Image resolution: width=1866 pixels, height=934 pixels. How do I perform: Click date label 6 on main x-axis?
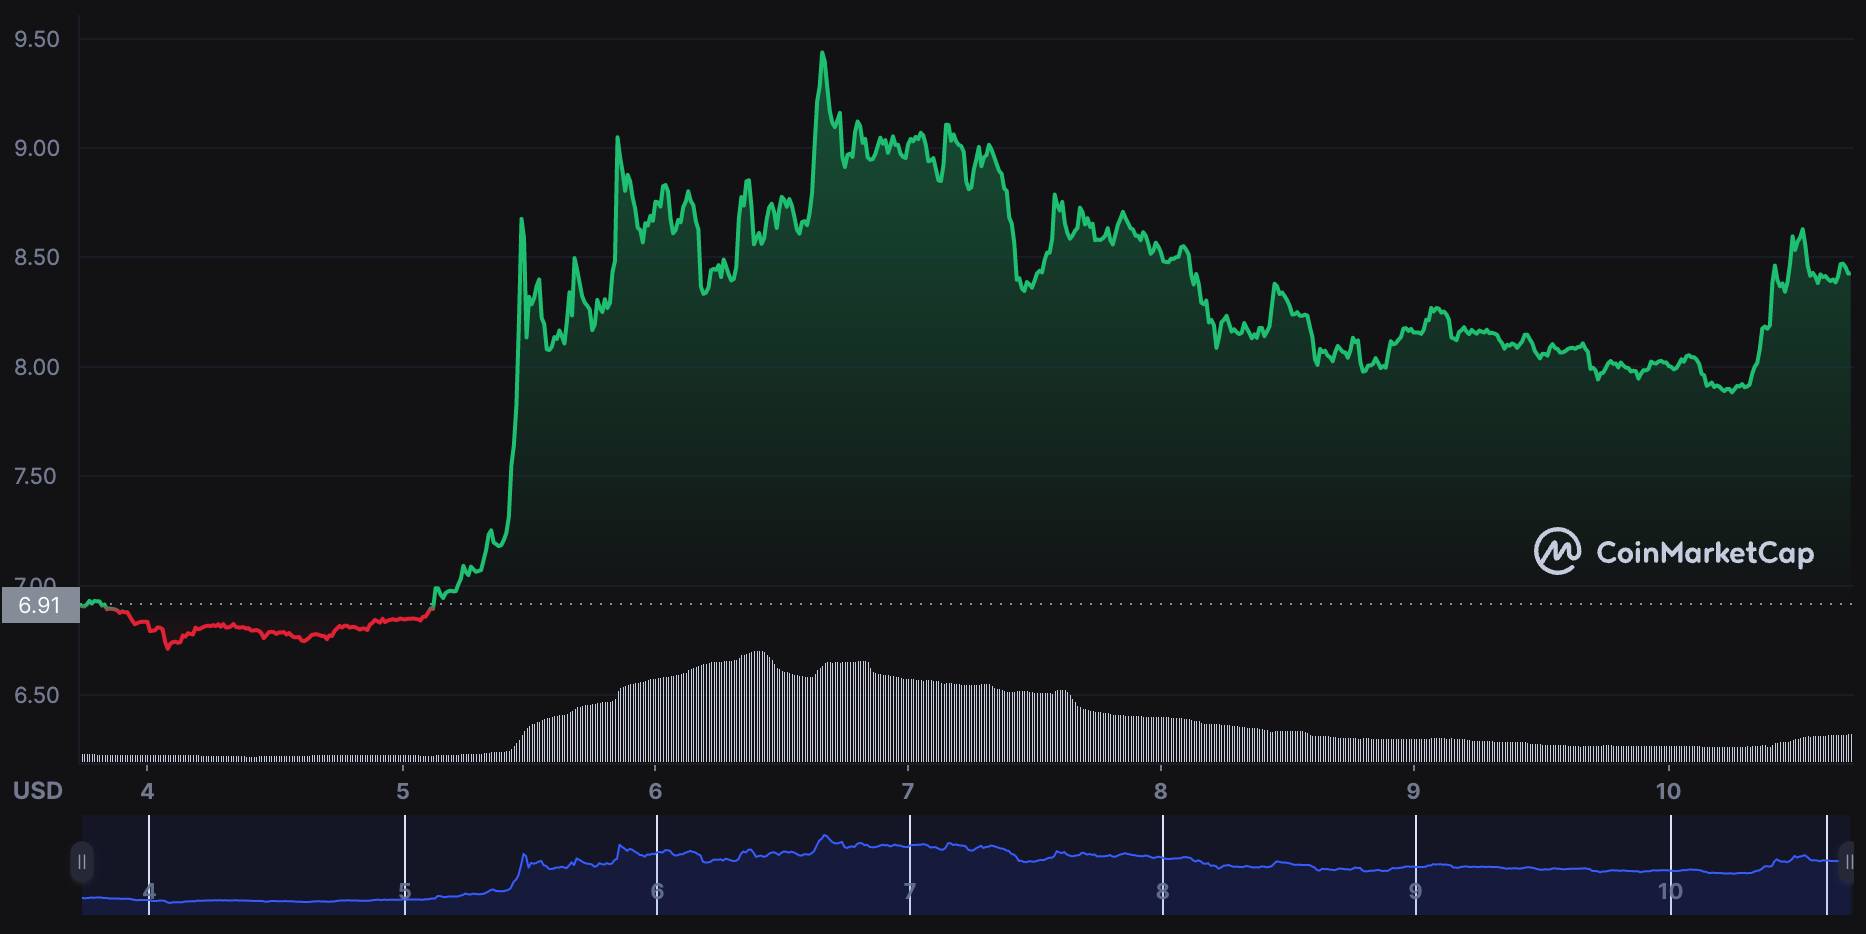[656, 791]
